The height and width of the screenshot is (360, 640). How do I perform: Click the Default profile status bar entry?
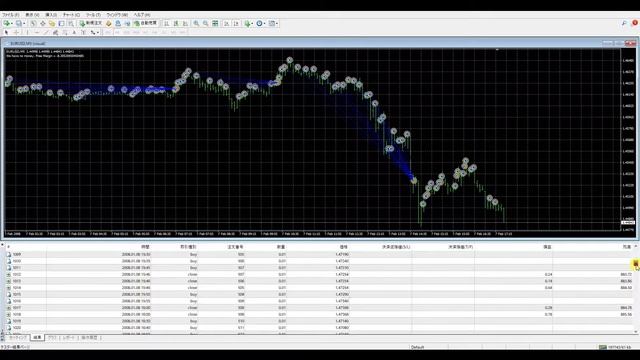(x=418, y=347)
